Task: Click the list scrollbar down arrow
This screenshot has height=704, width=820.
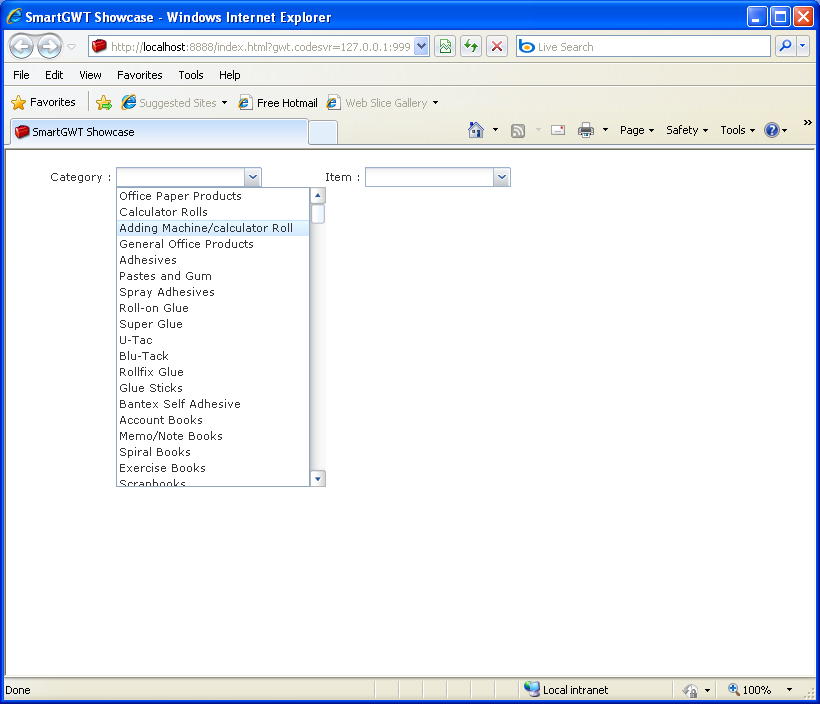Action: [317, 479]
